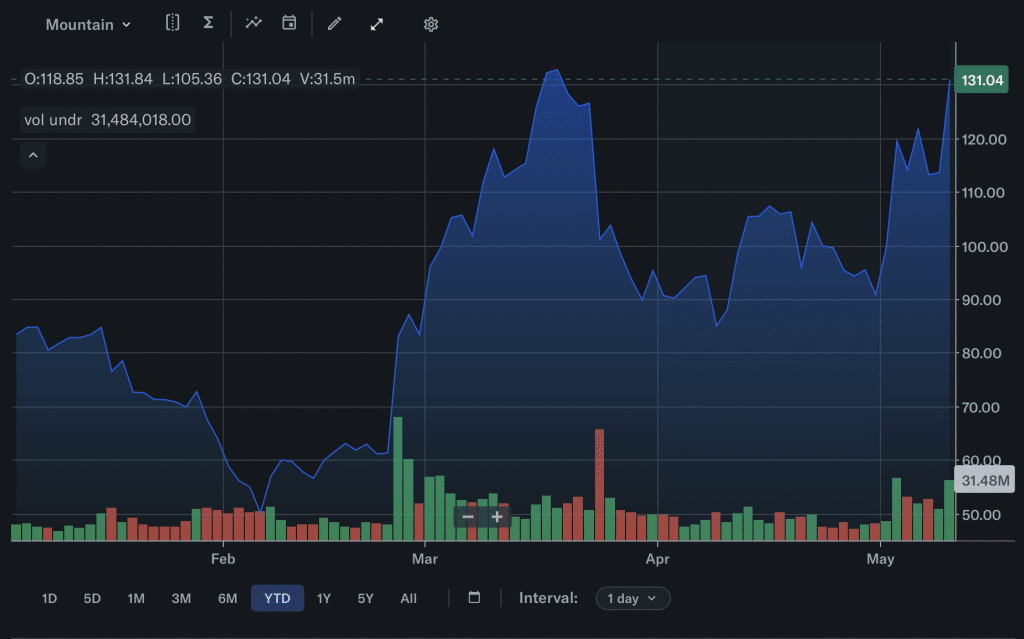Switch to the All range tab
The image size is (1024, 639).
409,598
